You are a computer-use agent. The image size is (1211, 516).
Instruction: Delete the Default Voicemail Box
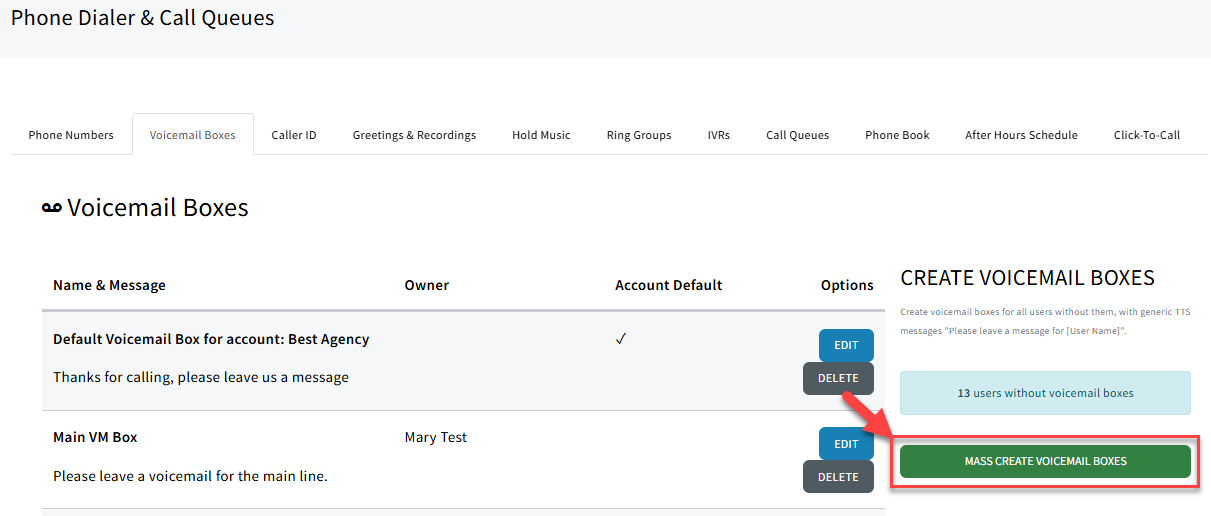coord(838,378)
